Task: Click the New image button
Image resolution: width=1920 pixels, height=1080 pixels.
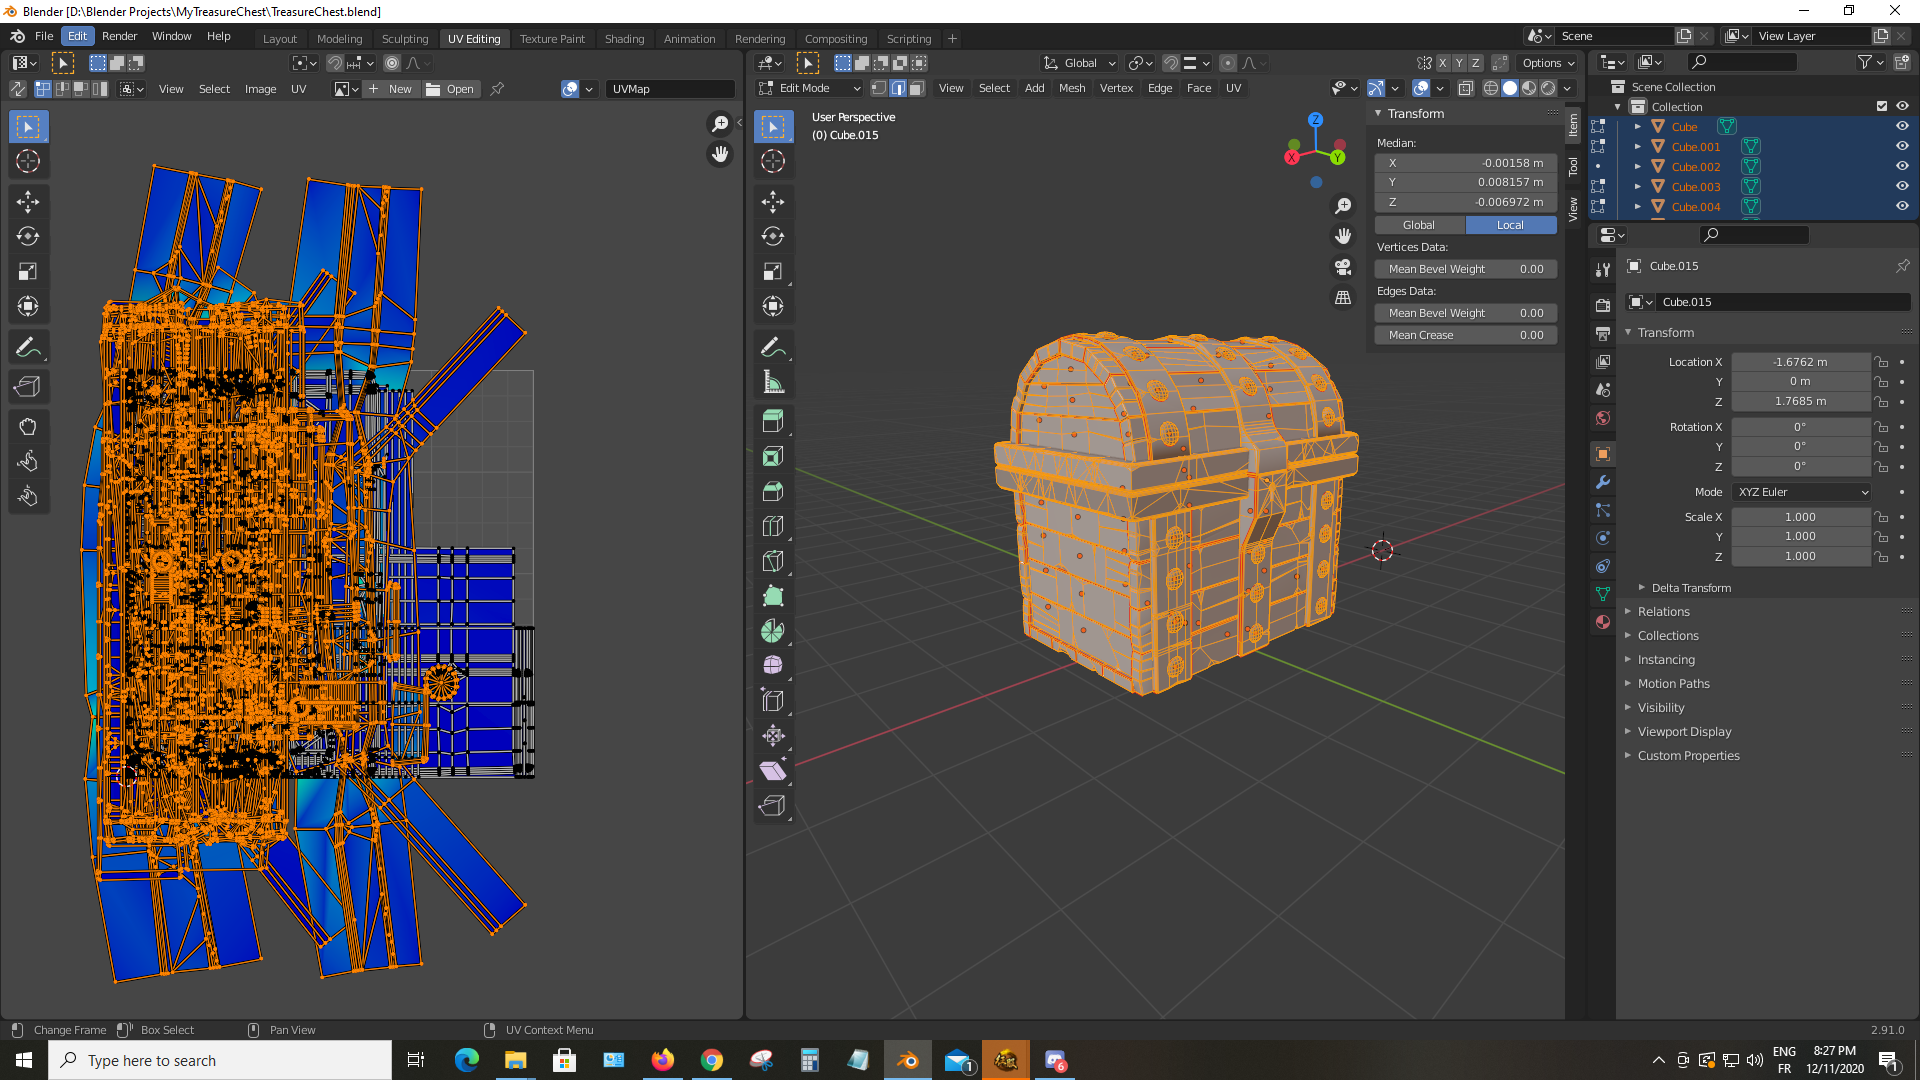Action: [390, 89]
